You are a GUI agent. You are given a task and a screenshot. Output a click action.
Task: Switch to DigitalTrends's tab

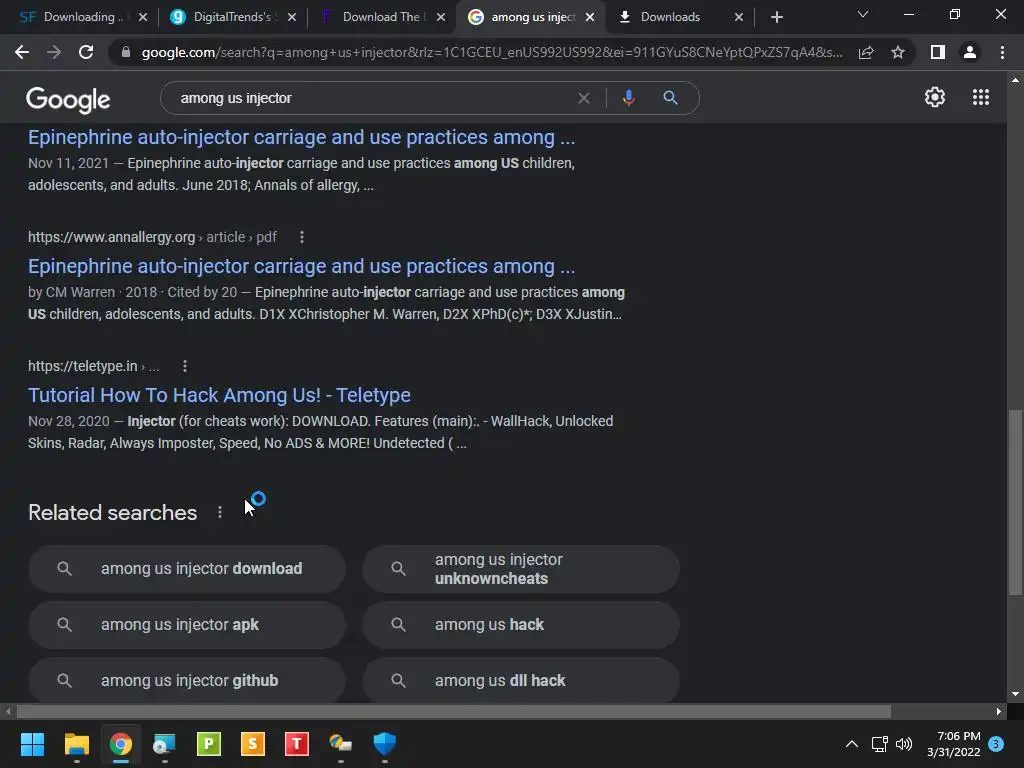[230, 17]
